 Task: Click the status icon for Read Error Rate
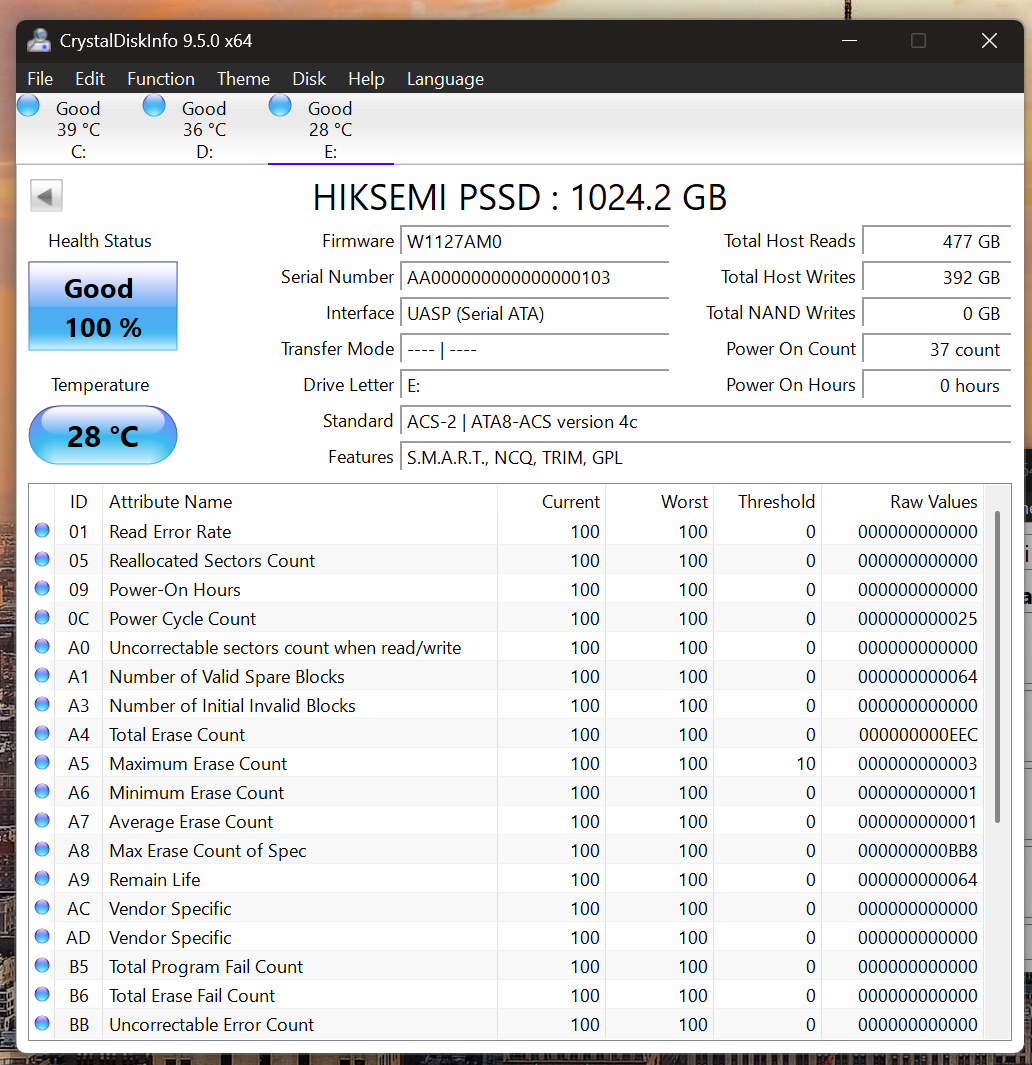click(x=42, y=530)
